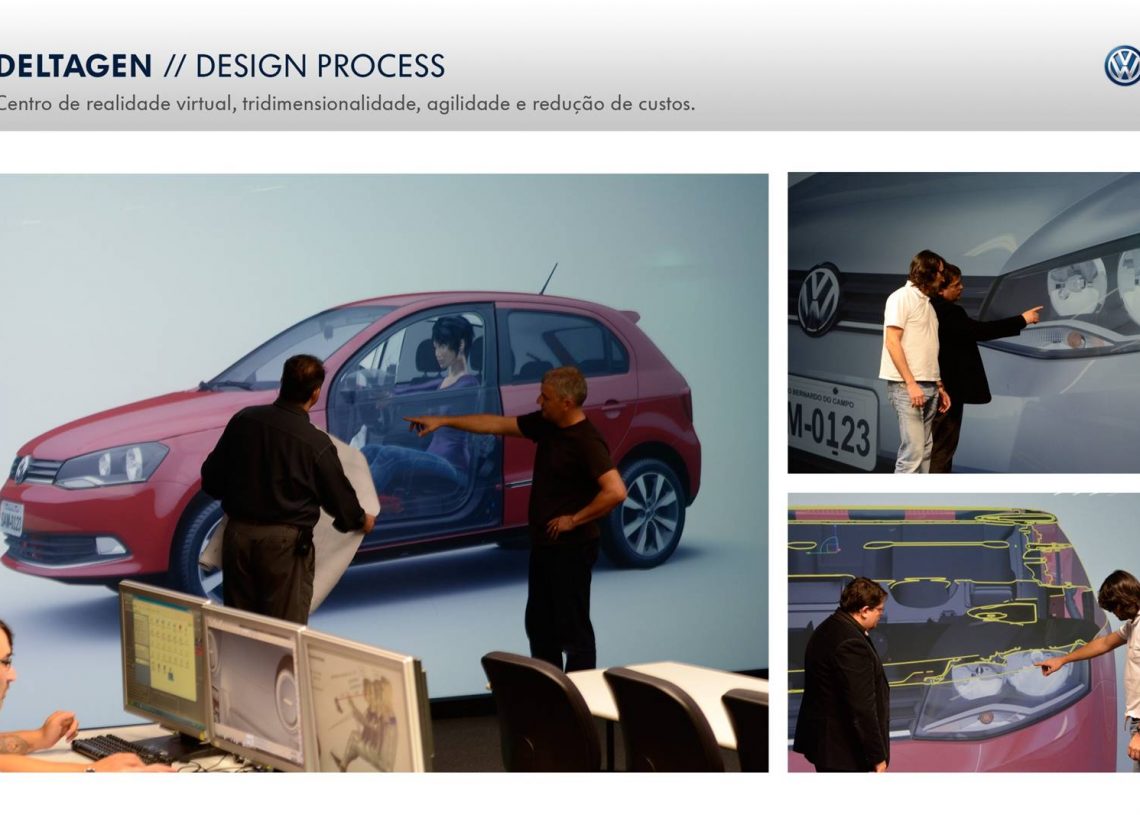Viewport: 1140px width, 815px height.
Task: Select the subtitle about realidade virtual
Action: click(347, 103)
